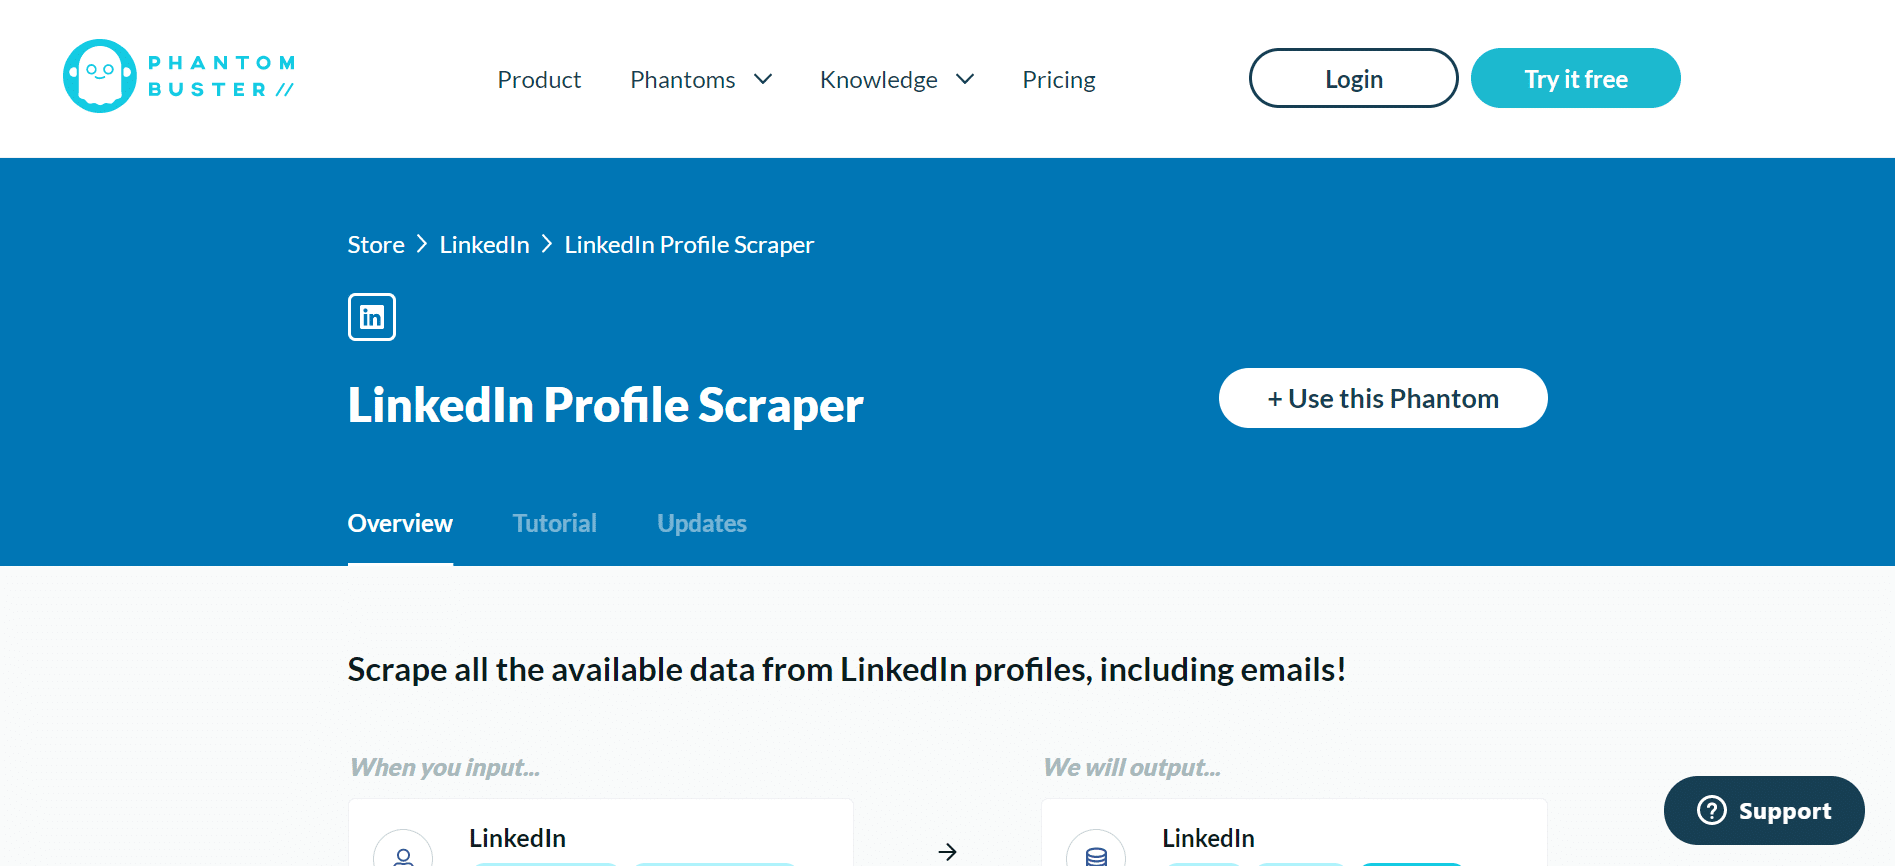Switch to the Updates tab
This screenshot has height=866, width=1895.
click(x=701, y=523)
